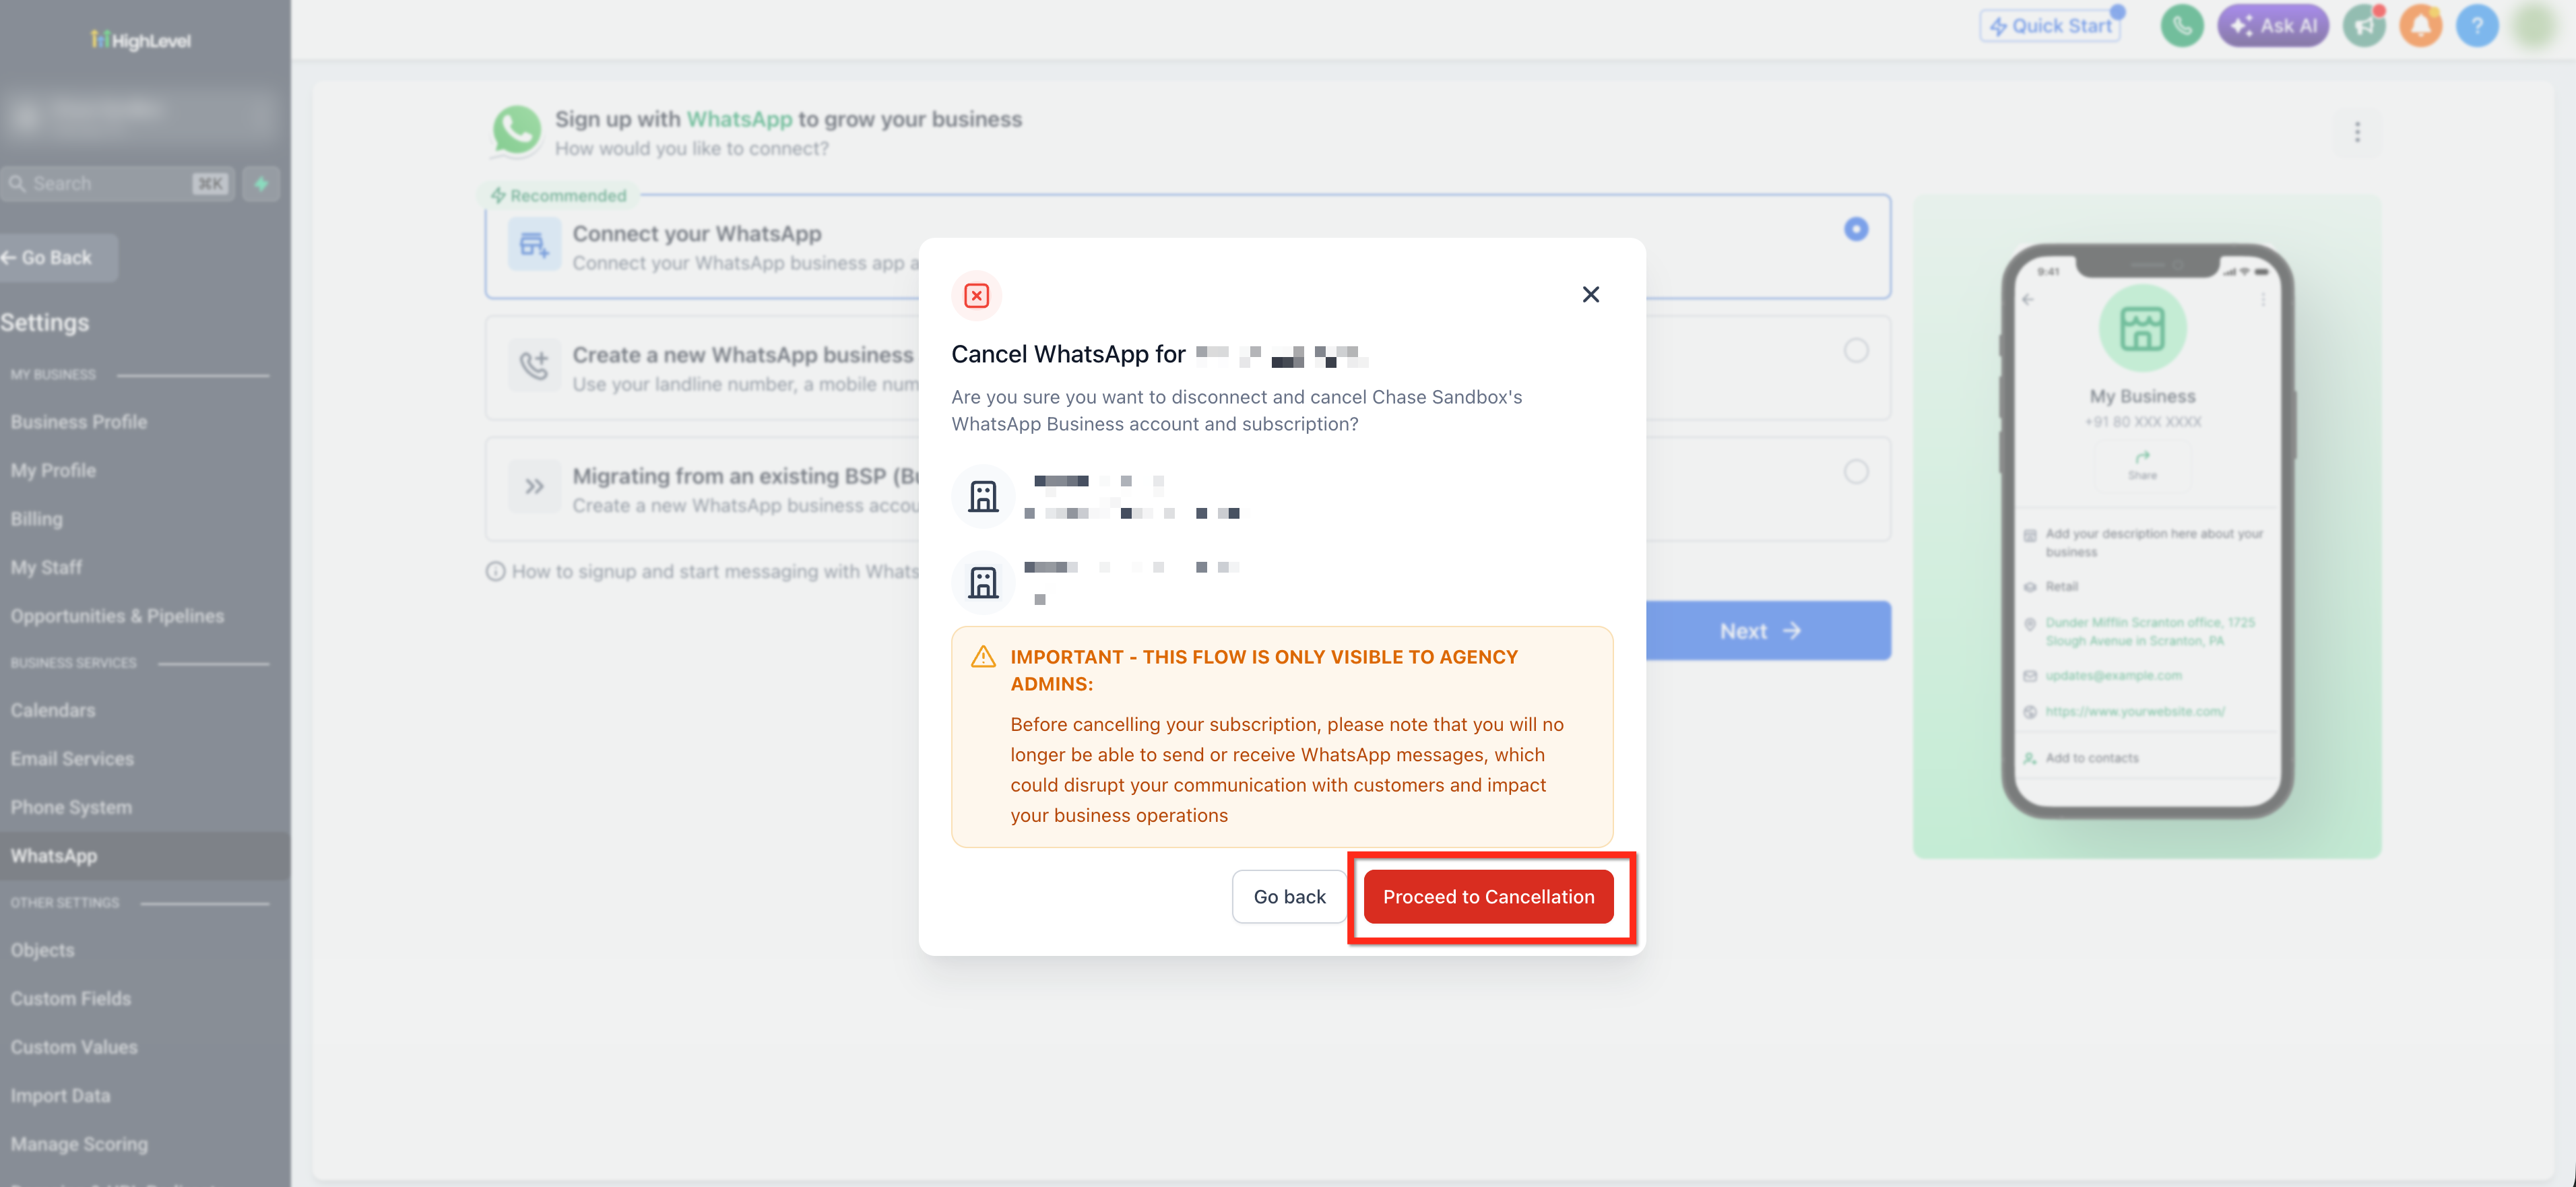Image resolution: width=2576 pixels, height=1187 pixels.
Task: Click the yourwebsite.com link in preview
Action: (x=2135, y=712)
